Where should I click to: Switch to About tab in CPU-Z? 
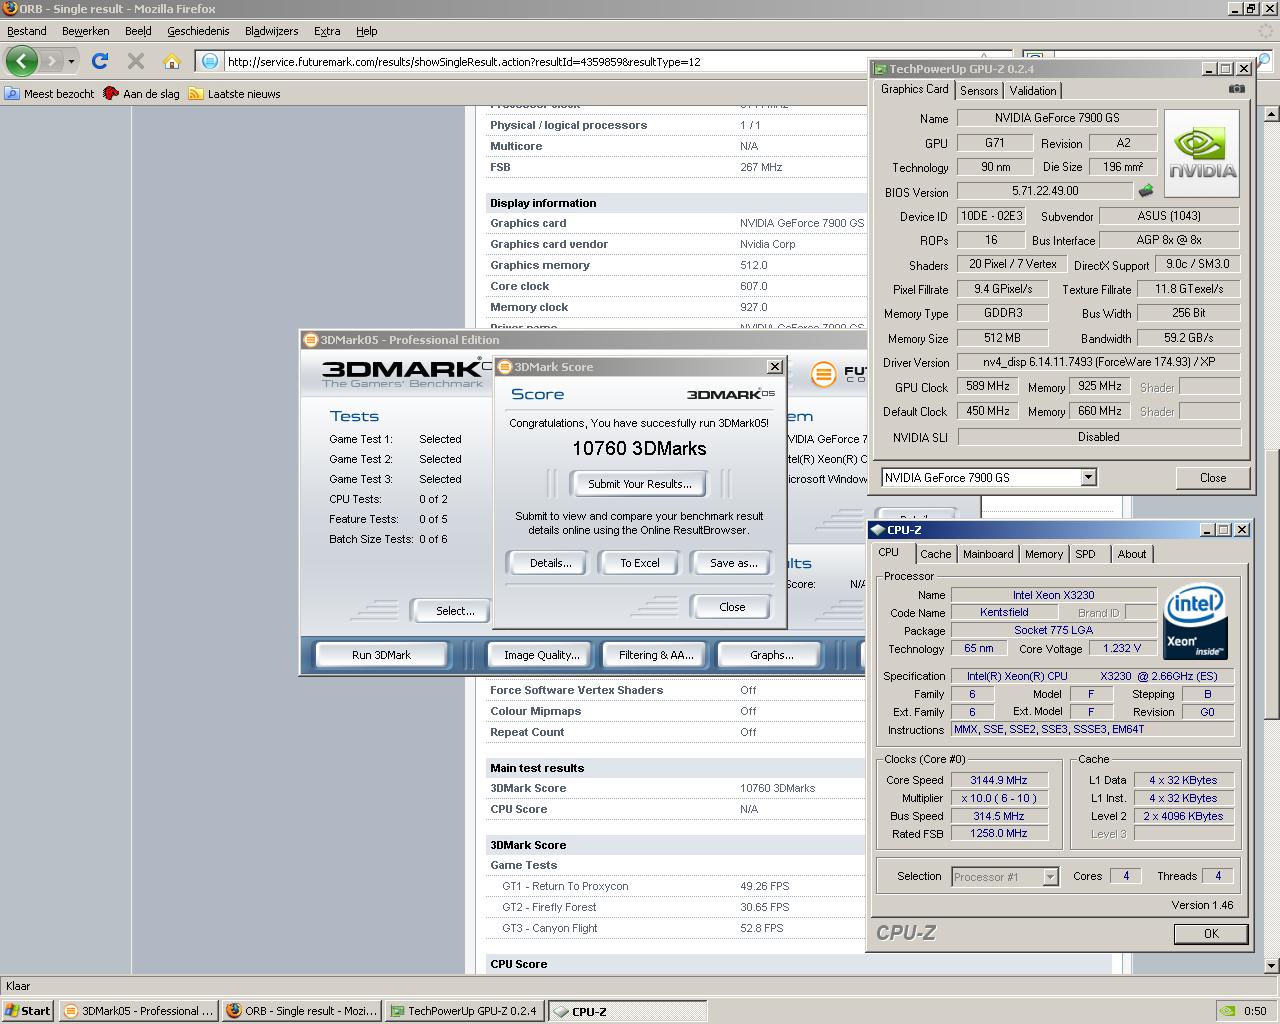(1132, 554)
